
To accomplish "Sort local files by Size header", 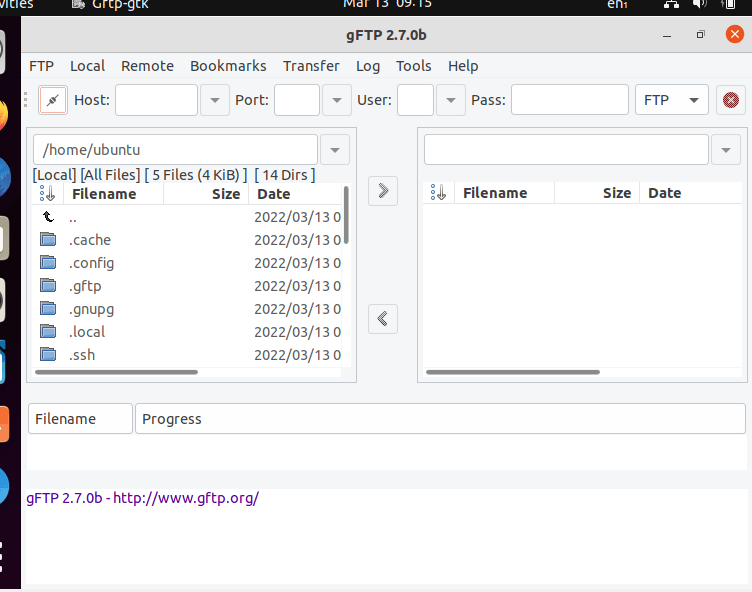I will pyautogui.click(x=206, y=194).
